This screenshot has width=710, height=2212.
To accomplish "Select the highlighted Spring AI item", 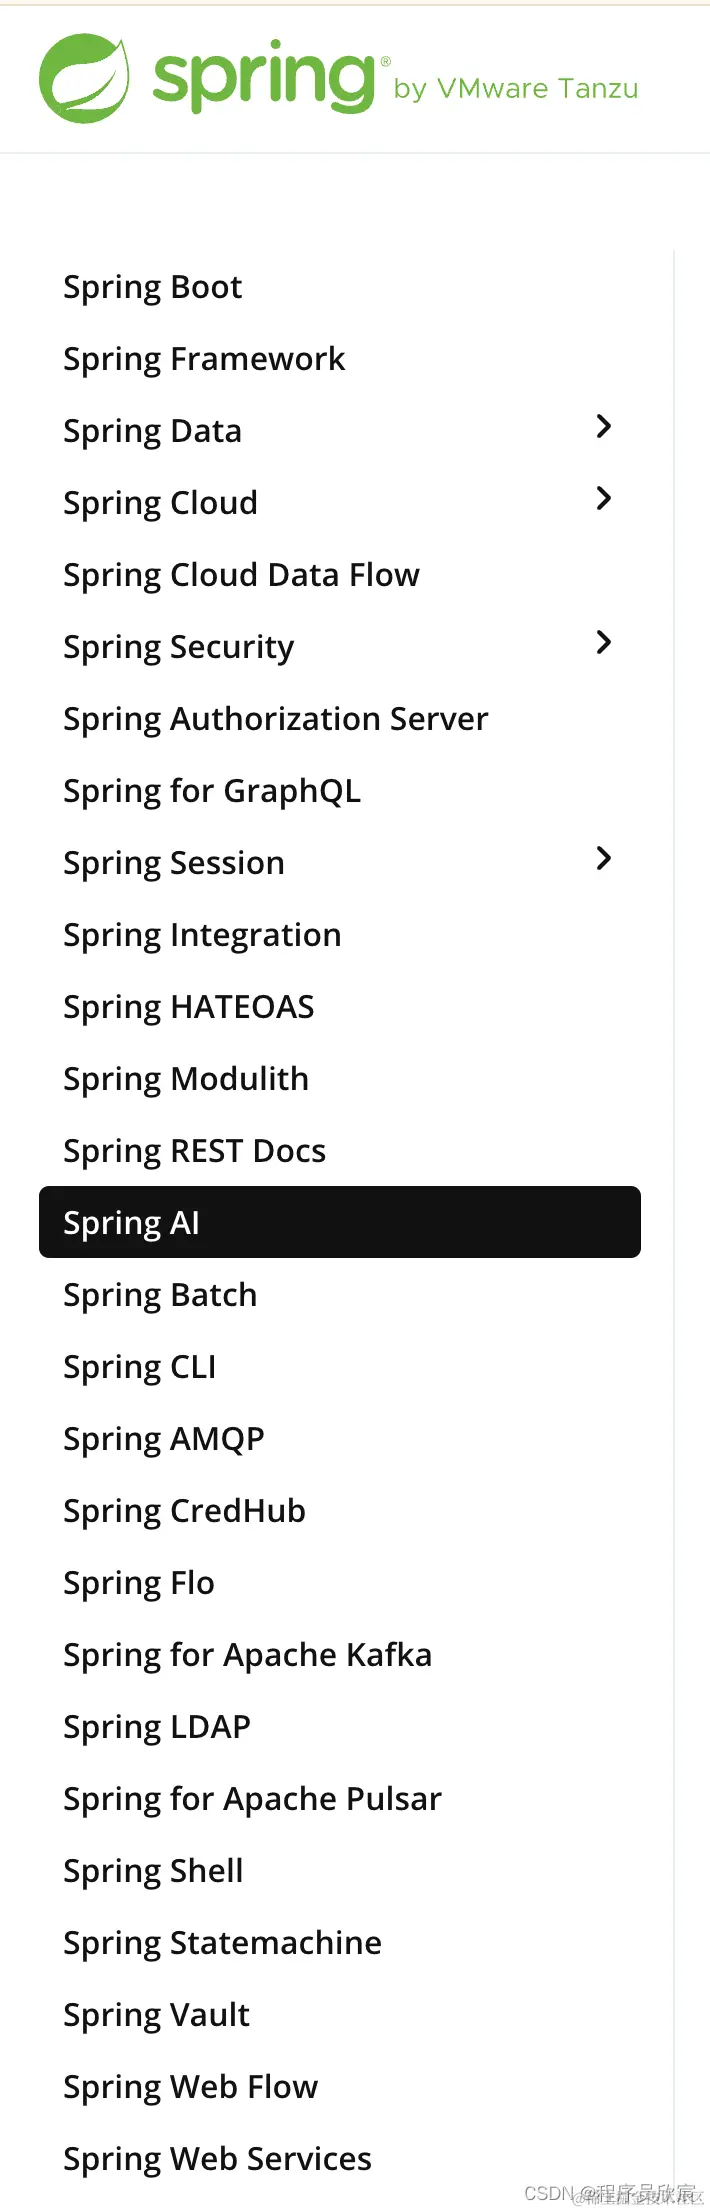I will point(340,1222).
